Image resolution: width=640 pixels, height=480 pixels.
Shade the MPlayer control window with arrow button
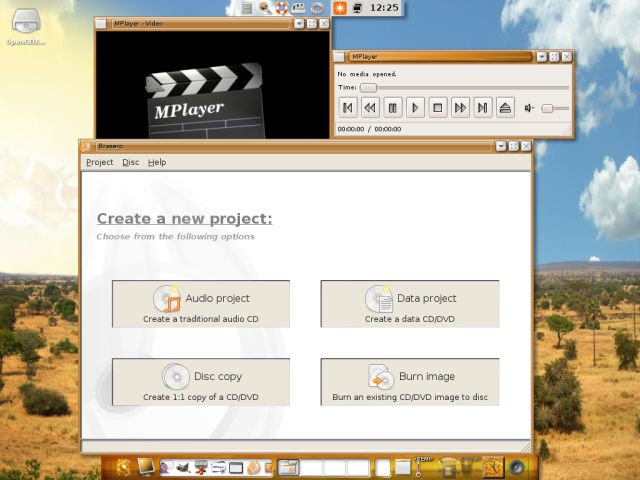click(x=542, y=57)
